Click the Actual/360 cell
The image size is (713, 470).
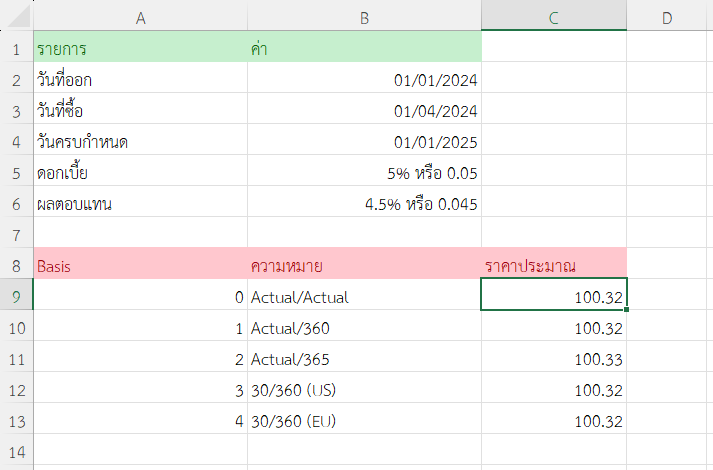(364, 325)
